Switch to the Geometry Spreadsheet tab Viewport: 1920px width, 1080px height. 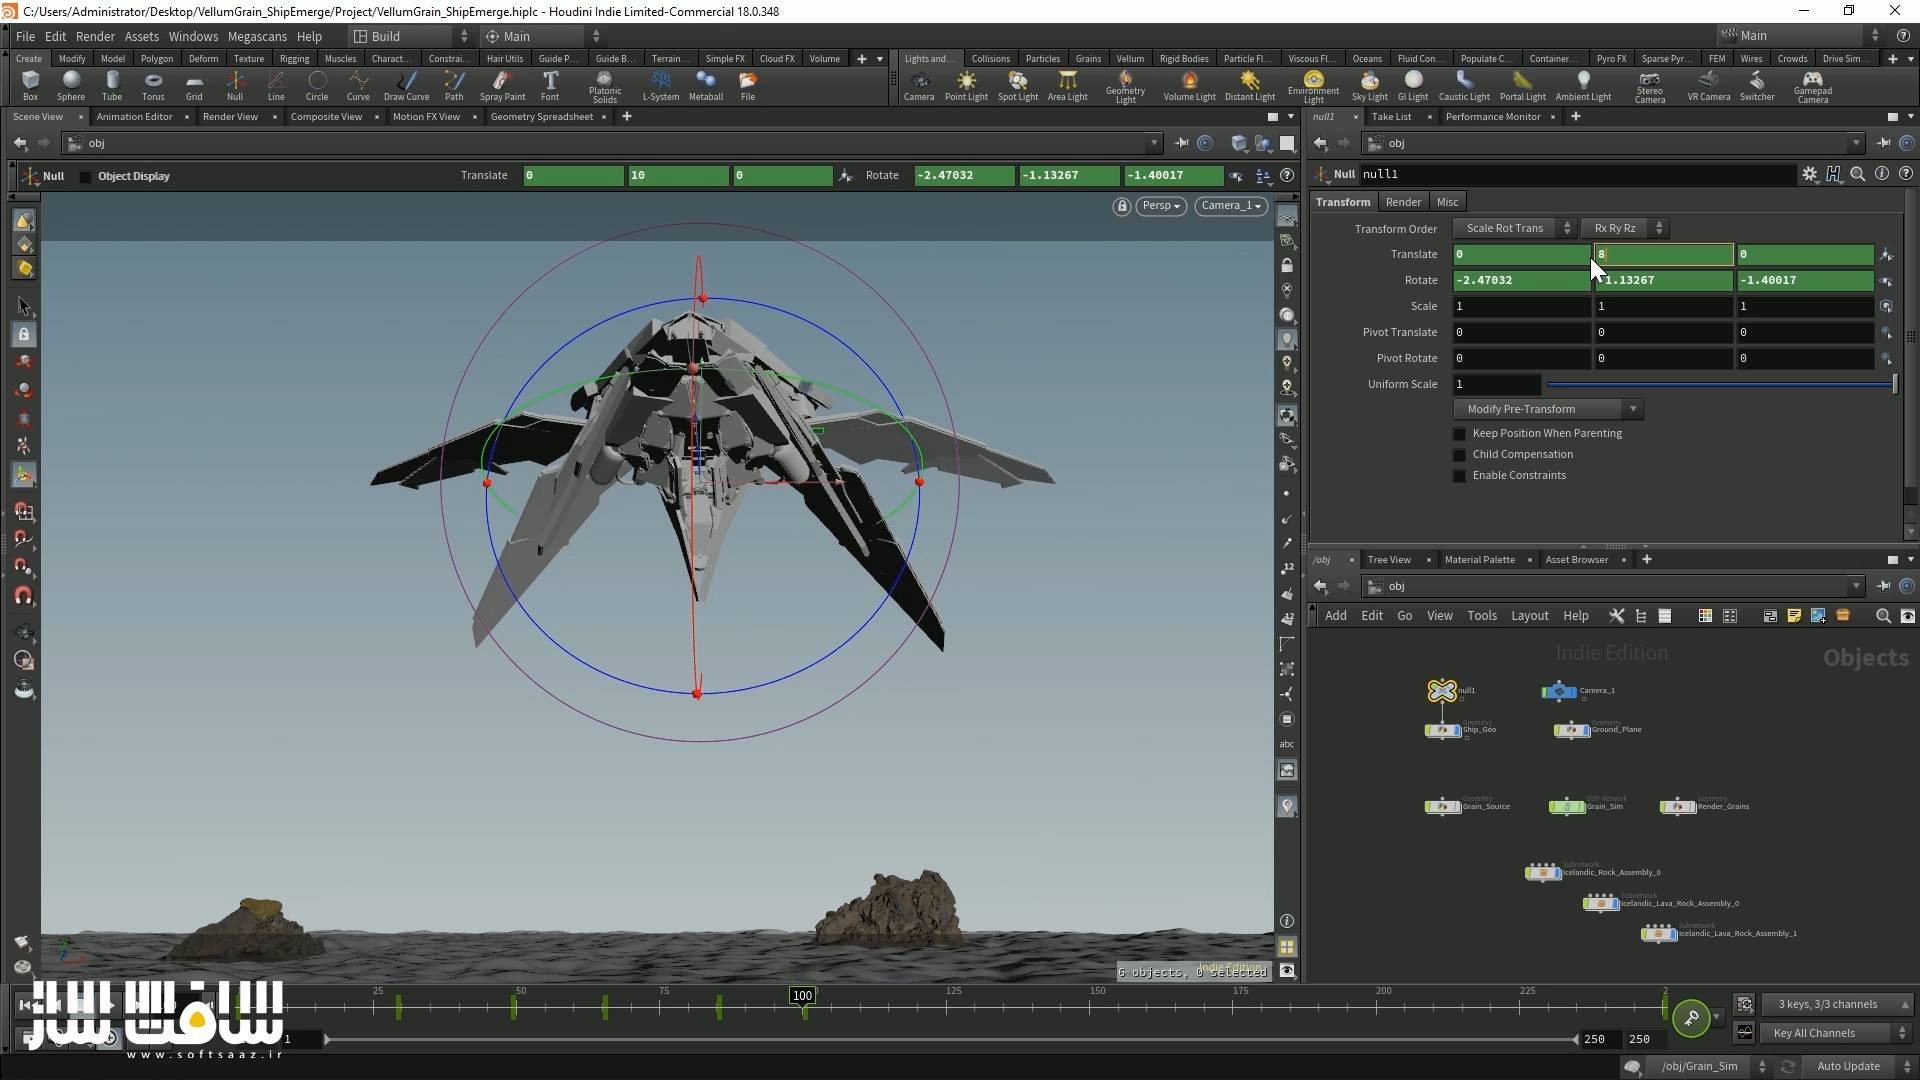(x=542, y=117)
